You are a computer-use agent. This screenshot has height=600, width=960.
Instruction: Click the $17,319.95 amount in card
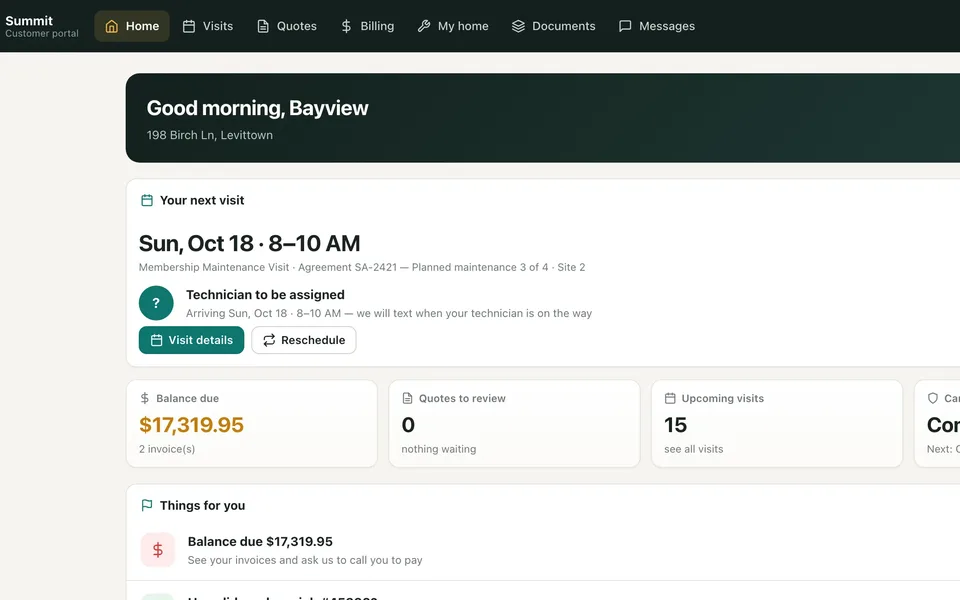point(191,424)
